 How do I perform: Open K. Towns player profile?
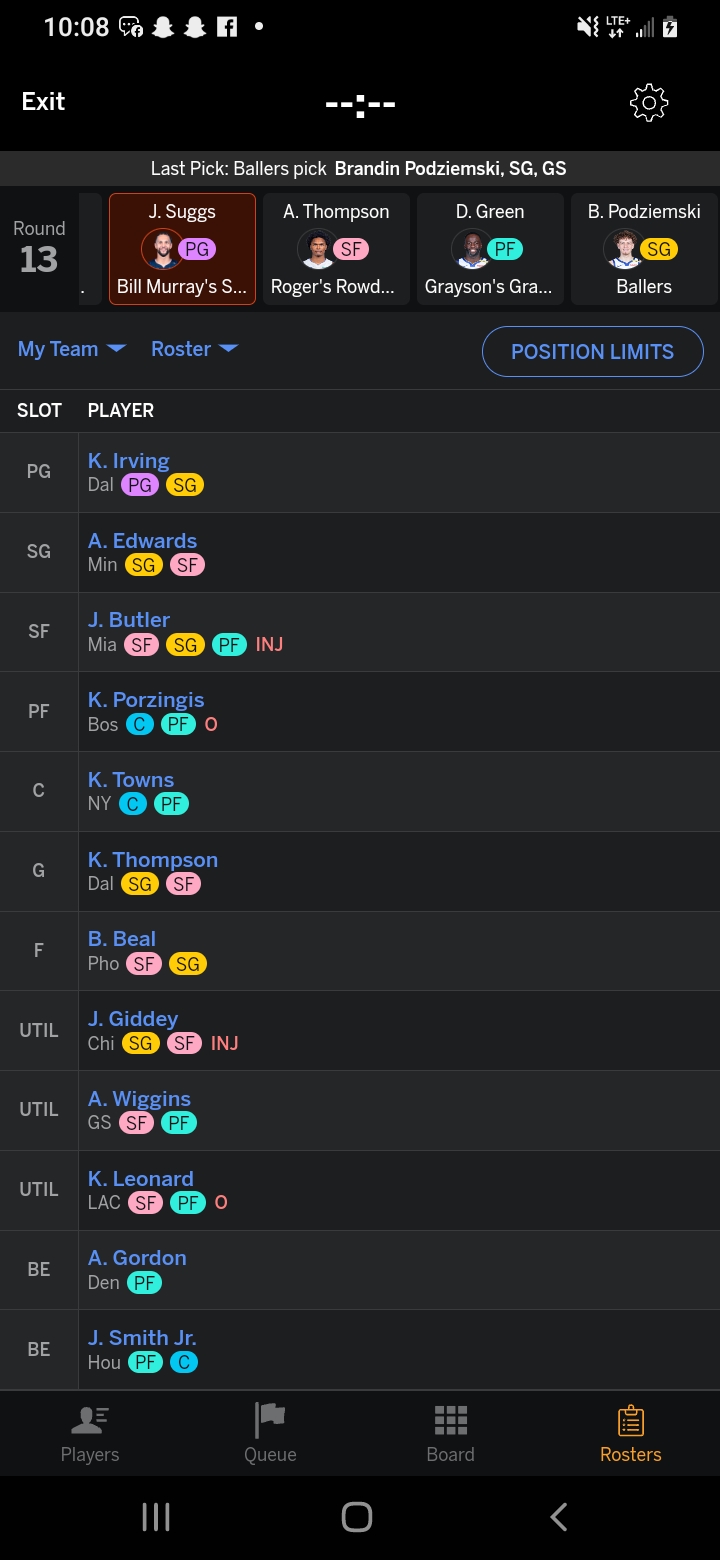[131, 780]
